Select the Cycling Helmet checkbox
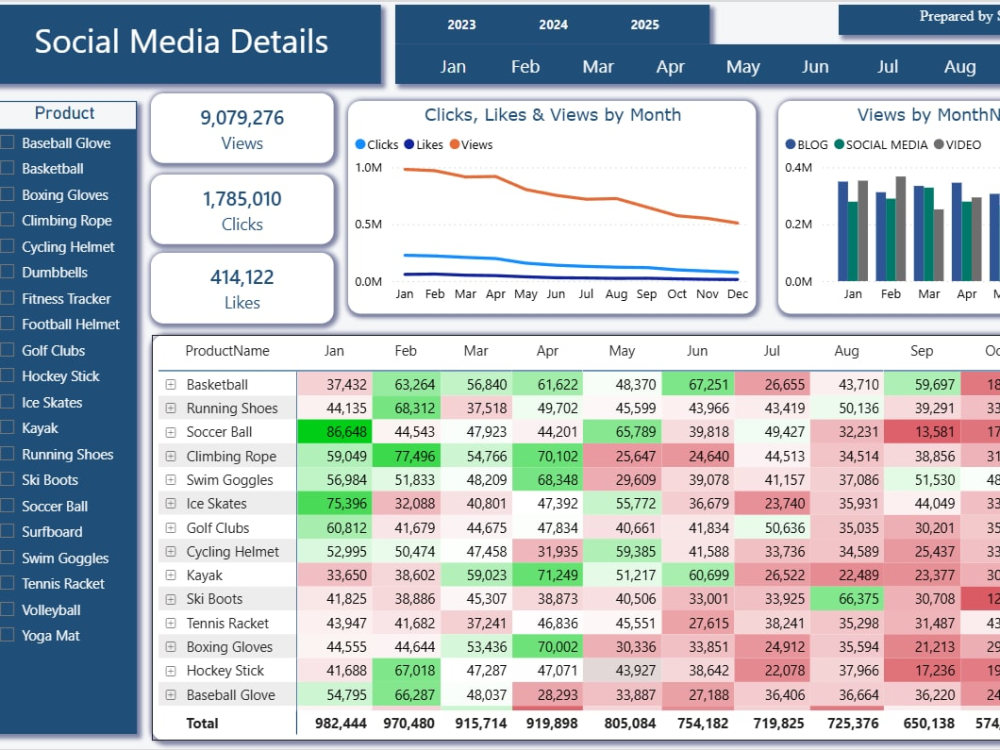The height and width of the screenshot is (750, 1000). [7, 246]
